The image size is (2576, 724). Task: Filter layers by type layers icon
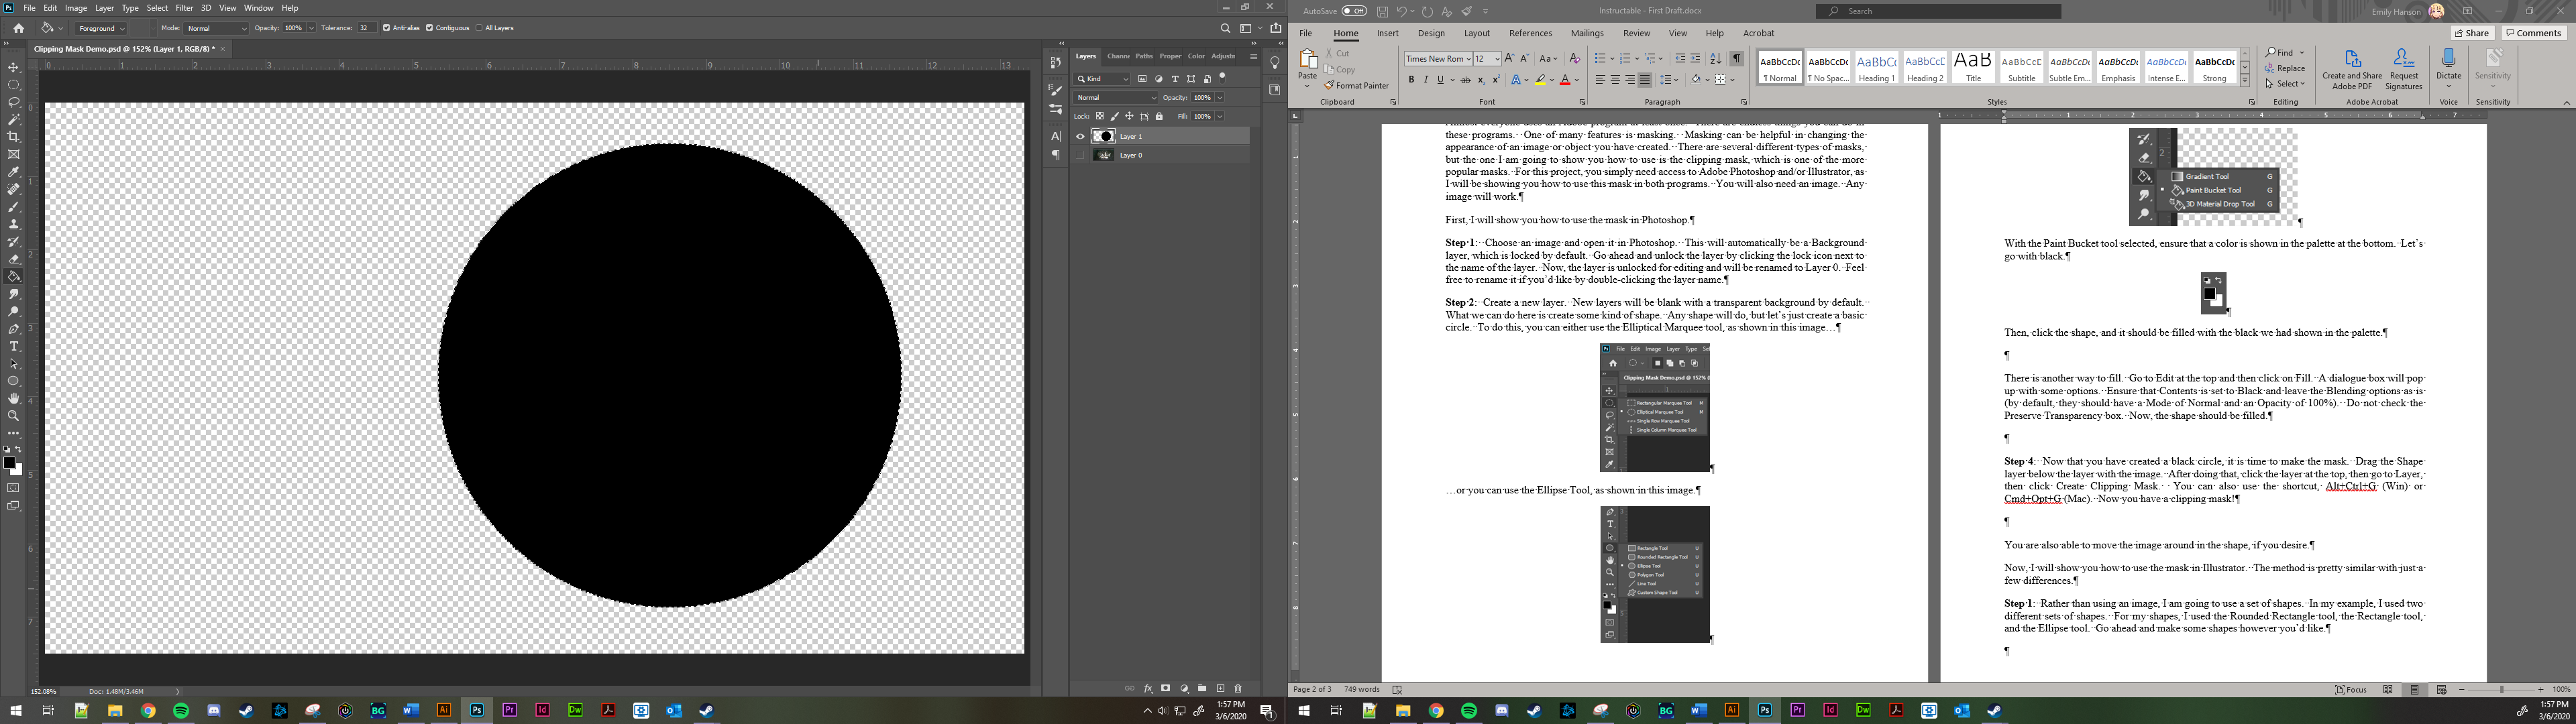[x=1175, y=79]
